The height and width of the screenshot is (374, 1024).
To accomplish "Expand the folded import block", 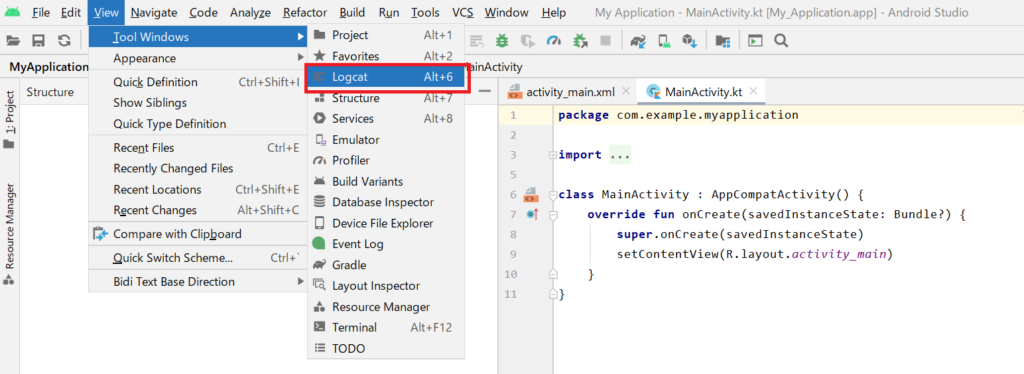I will [552, 155].
